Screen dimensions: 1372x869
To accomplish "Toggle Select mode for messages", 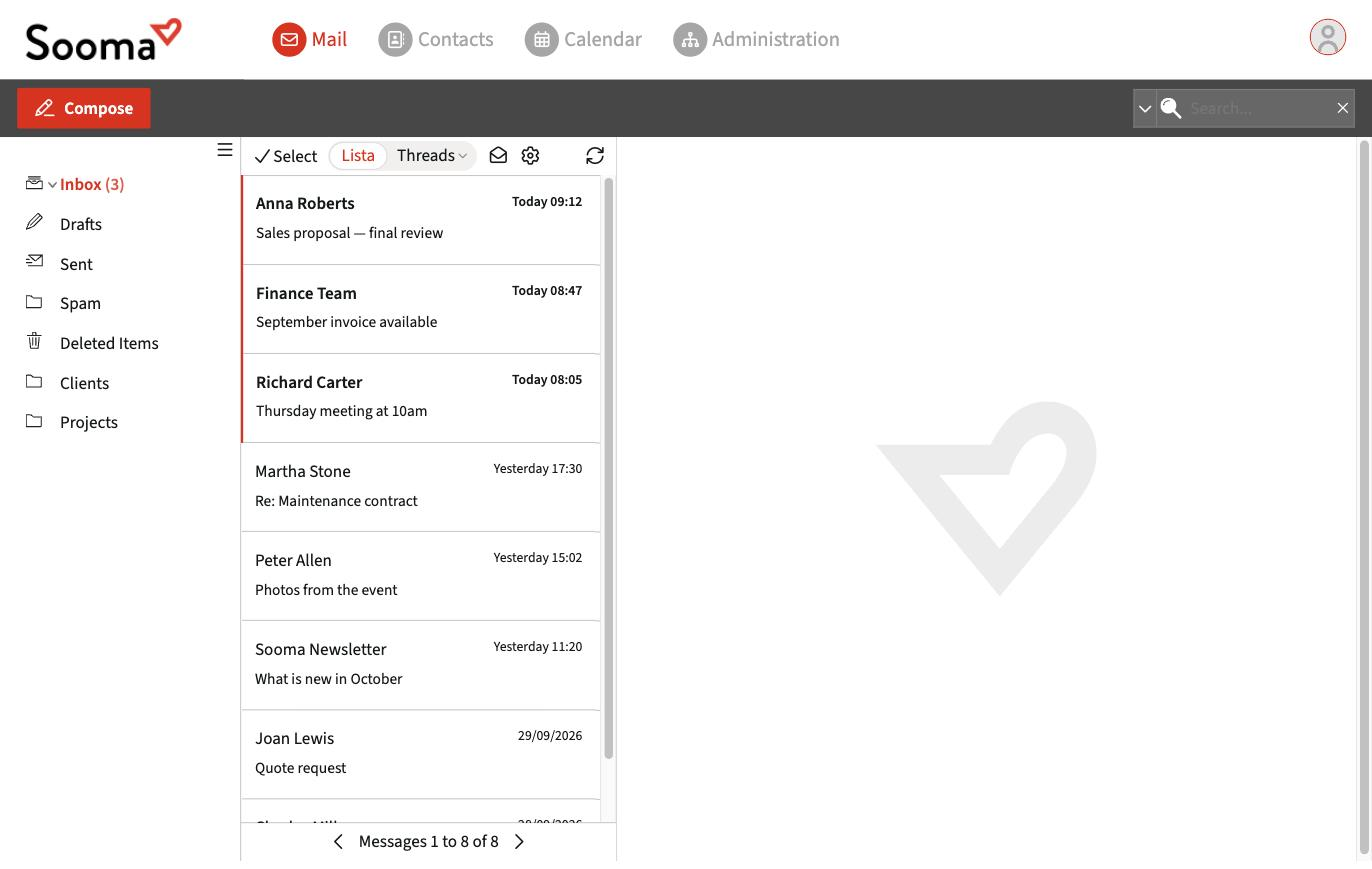I will [286, 156].
